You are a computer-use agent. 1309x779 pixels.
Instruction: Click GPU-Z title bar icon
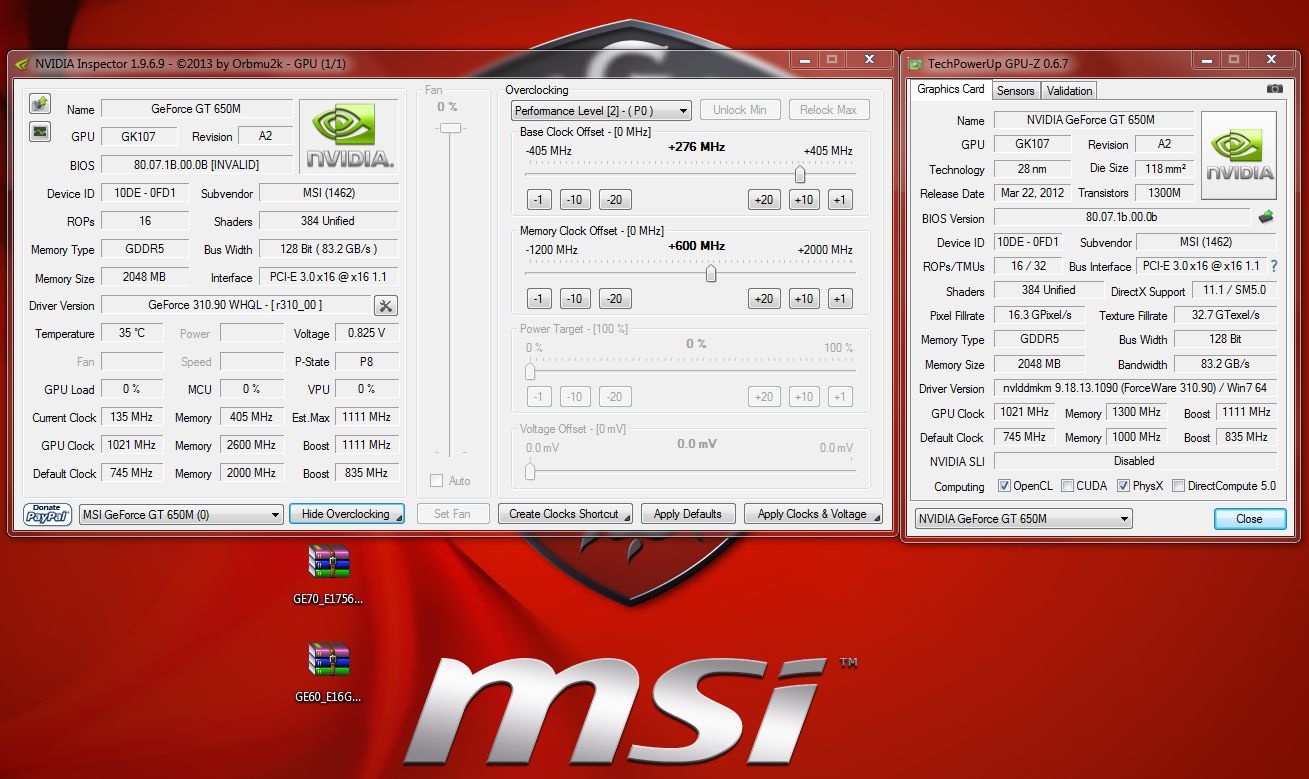(915, 64)
